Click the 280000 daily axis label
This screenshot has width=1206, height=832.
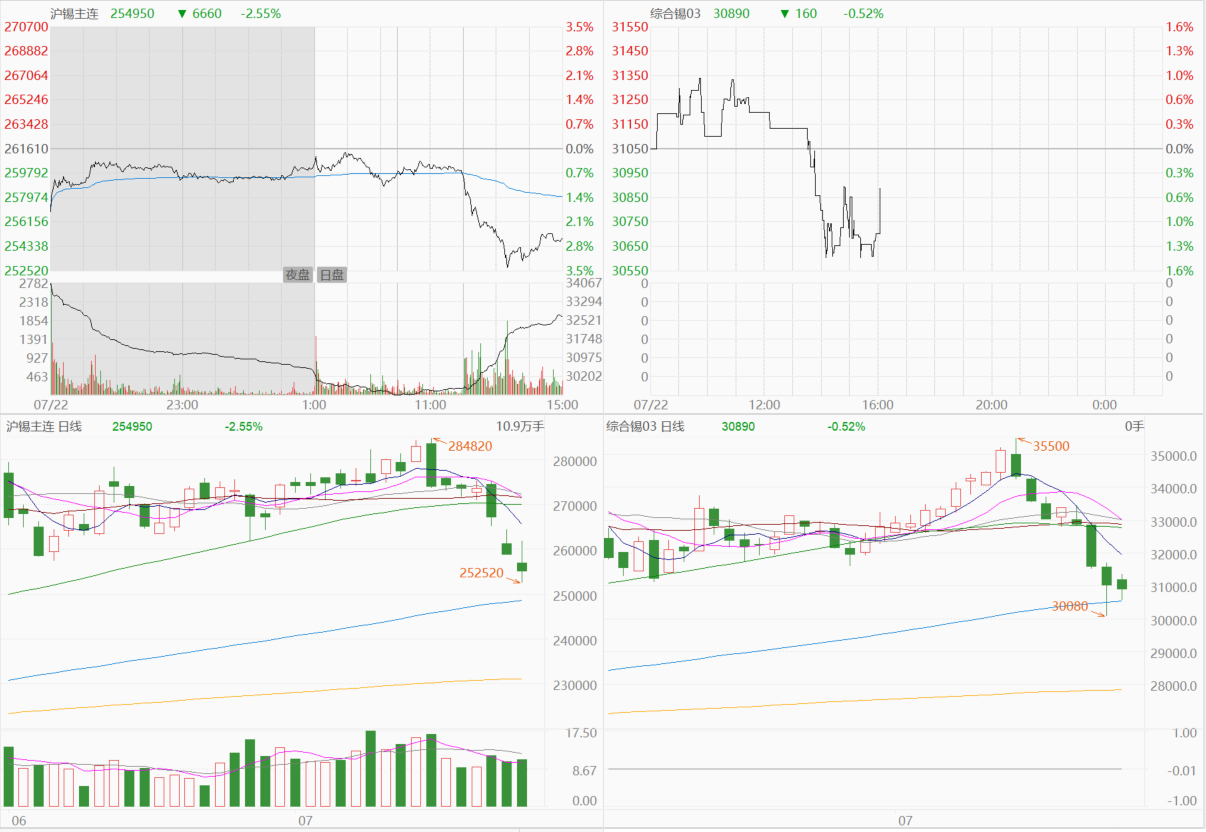coord(574,462)
